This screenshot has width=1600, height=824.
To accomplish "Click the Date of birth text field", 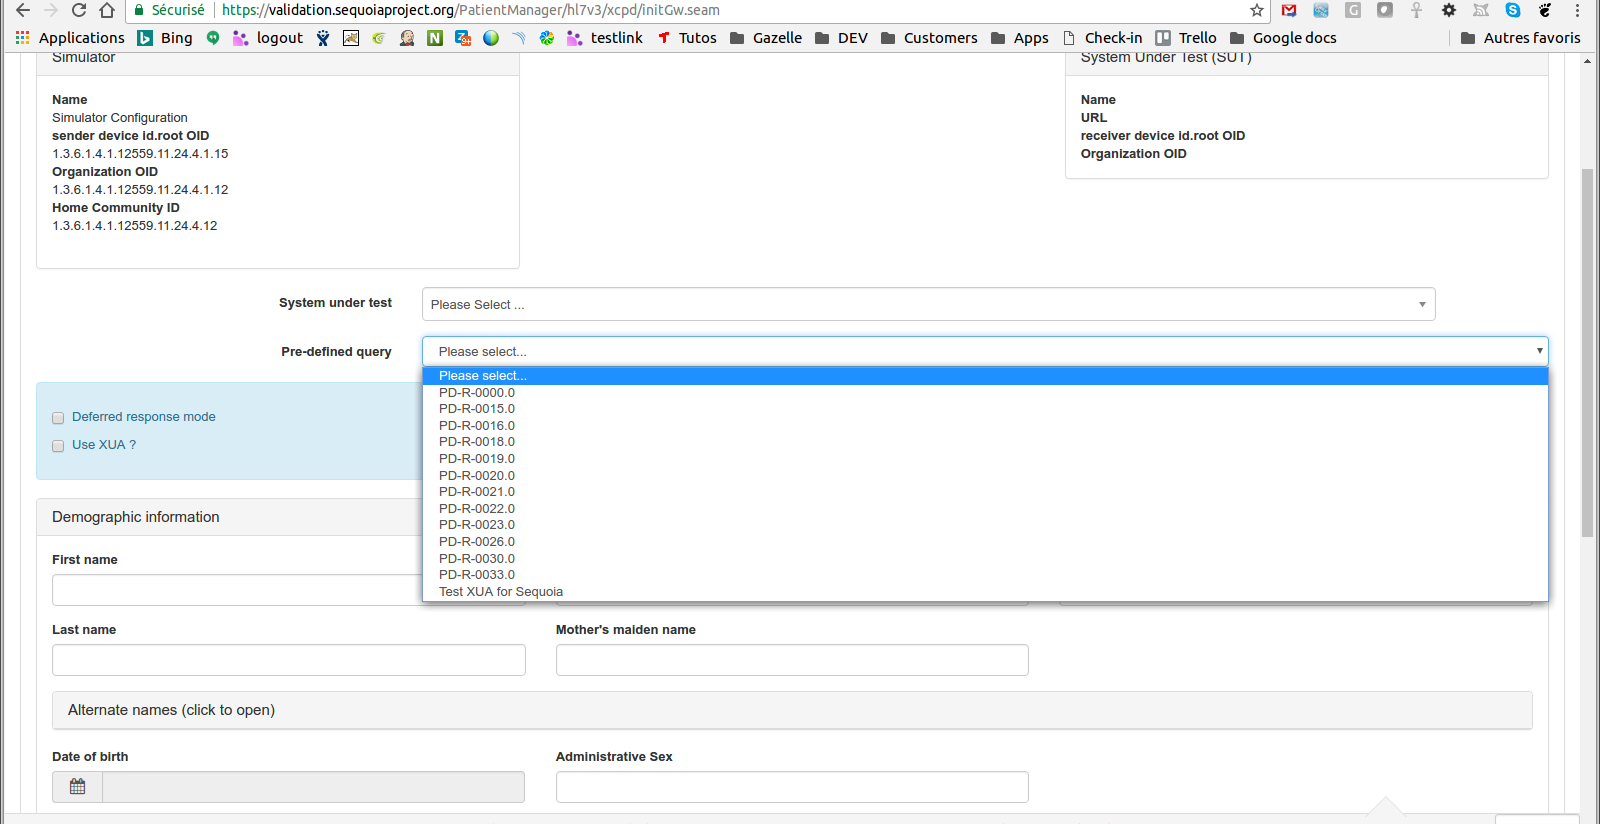I will tap(313, 787).
